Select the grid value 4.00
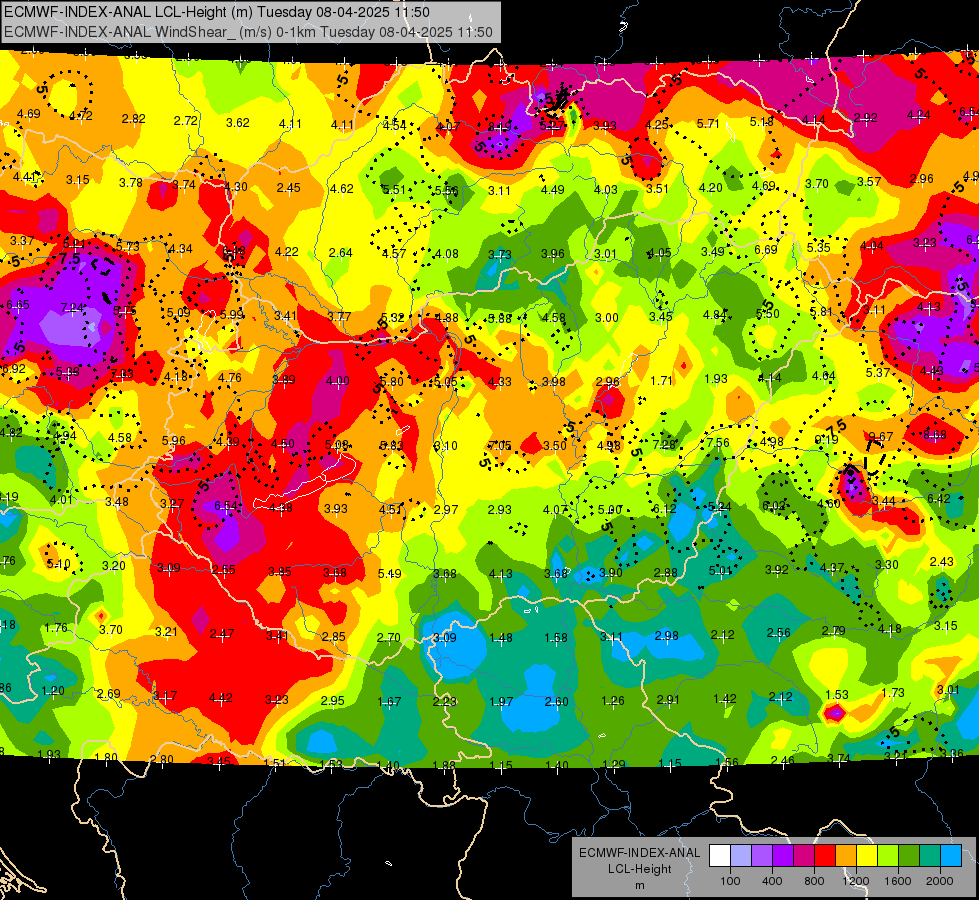Screen dimensions: 979x900 [338, 380]
